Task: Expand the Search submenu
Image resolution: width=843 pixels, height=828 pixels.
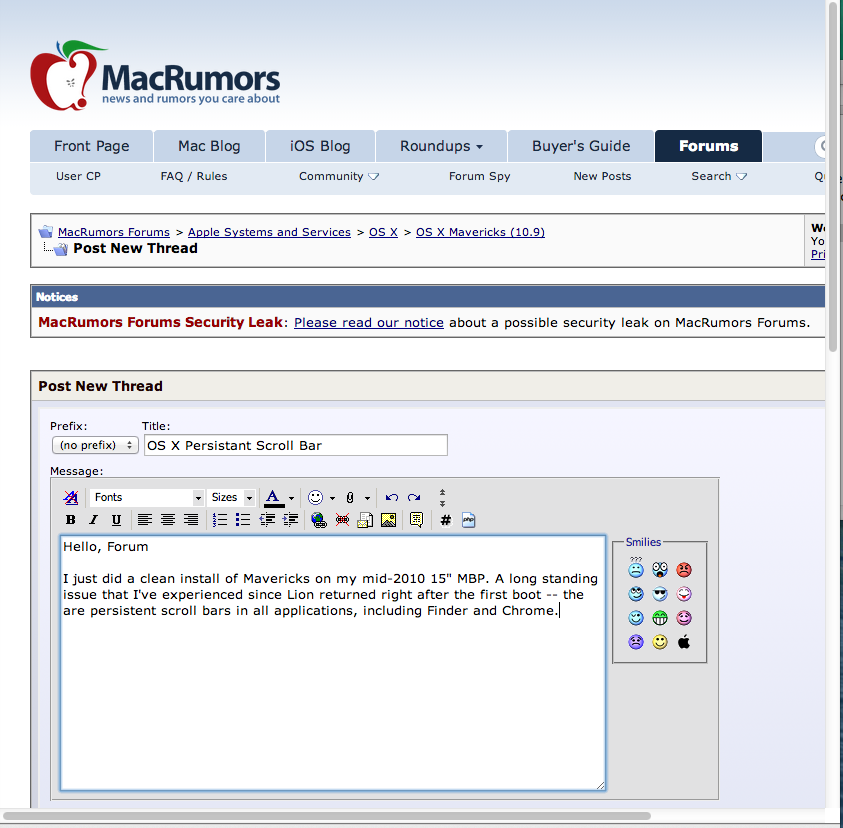Action: (x=719, y=176)
